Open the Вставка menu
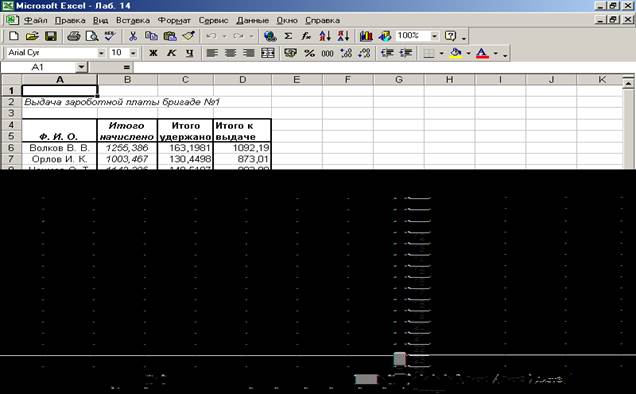 click(x=133, y=20)
